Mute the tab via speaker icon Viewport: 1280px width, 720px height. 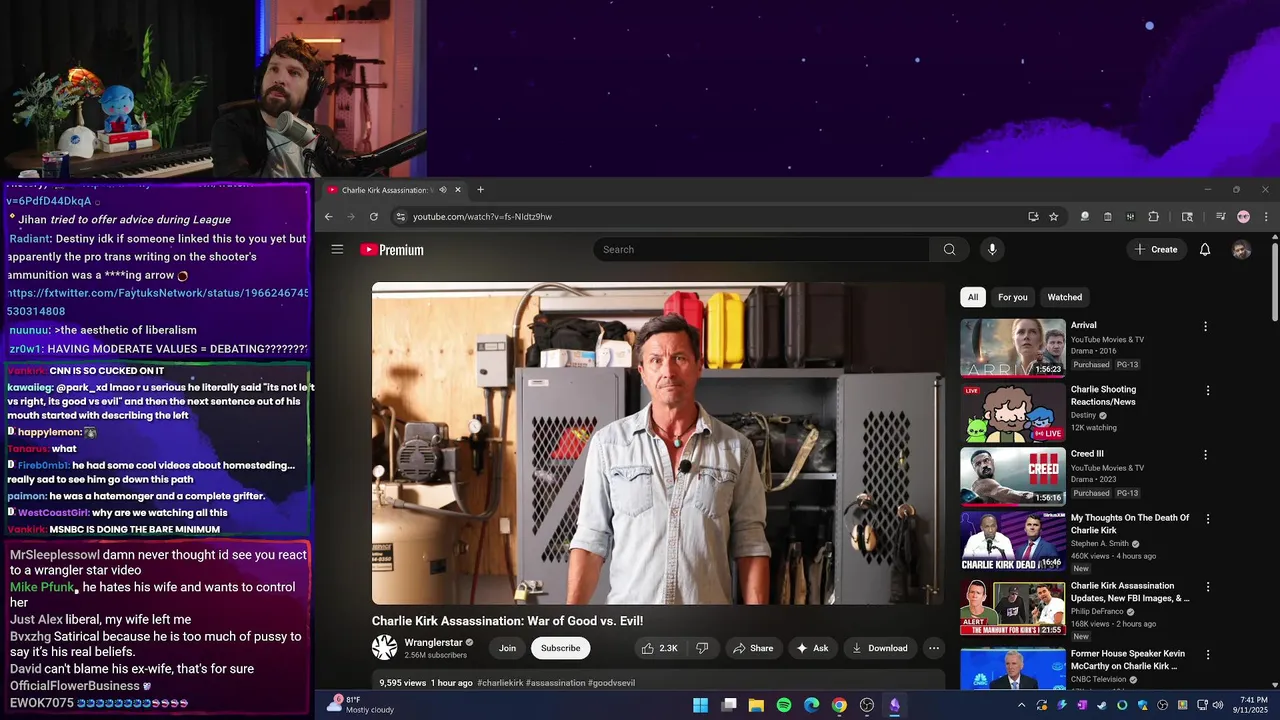443,190
